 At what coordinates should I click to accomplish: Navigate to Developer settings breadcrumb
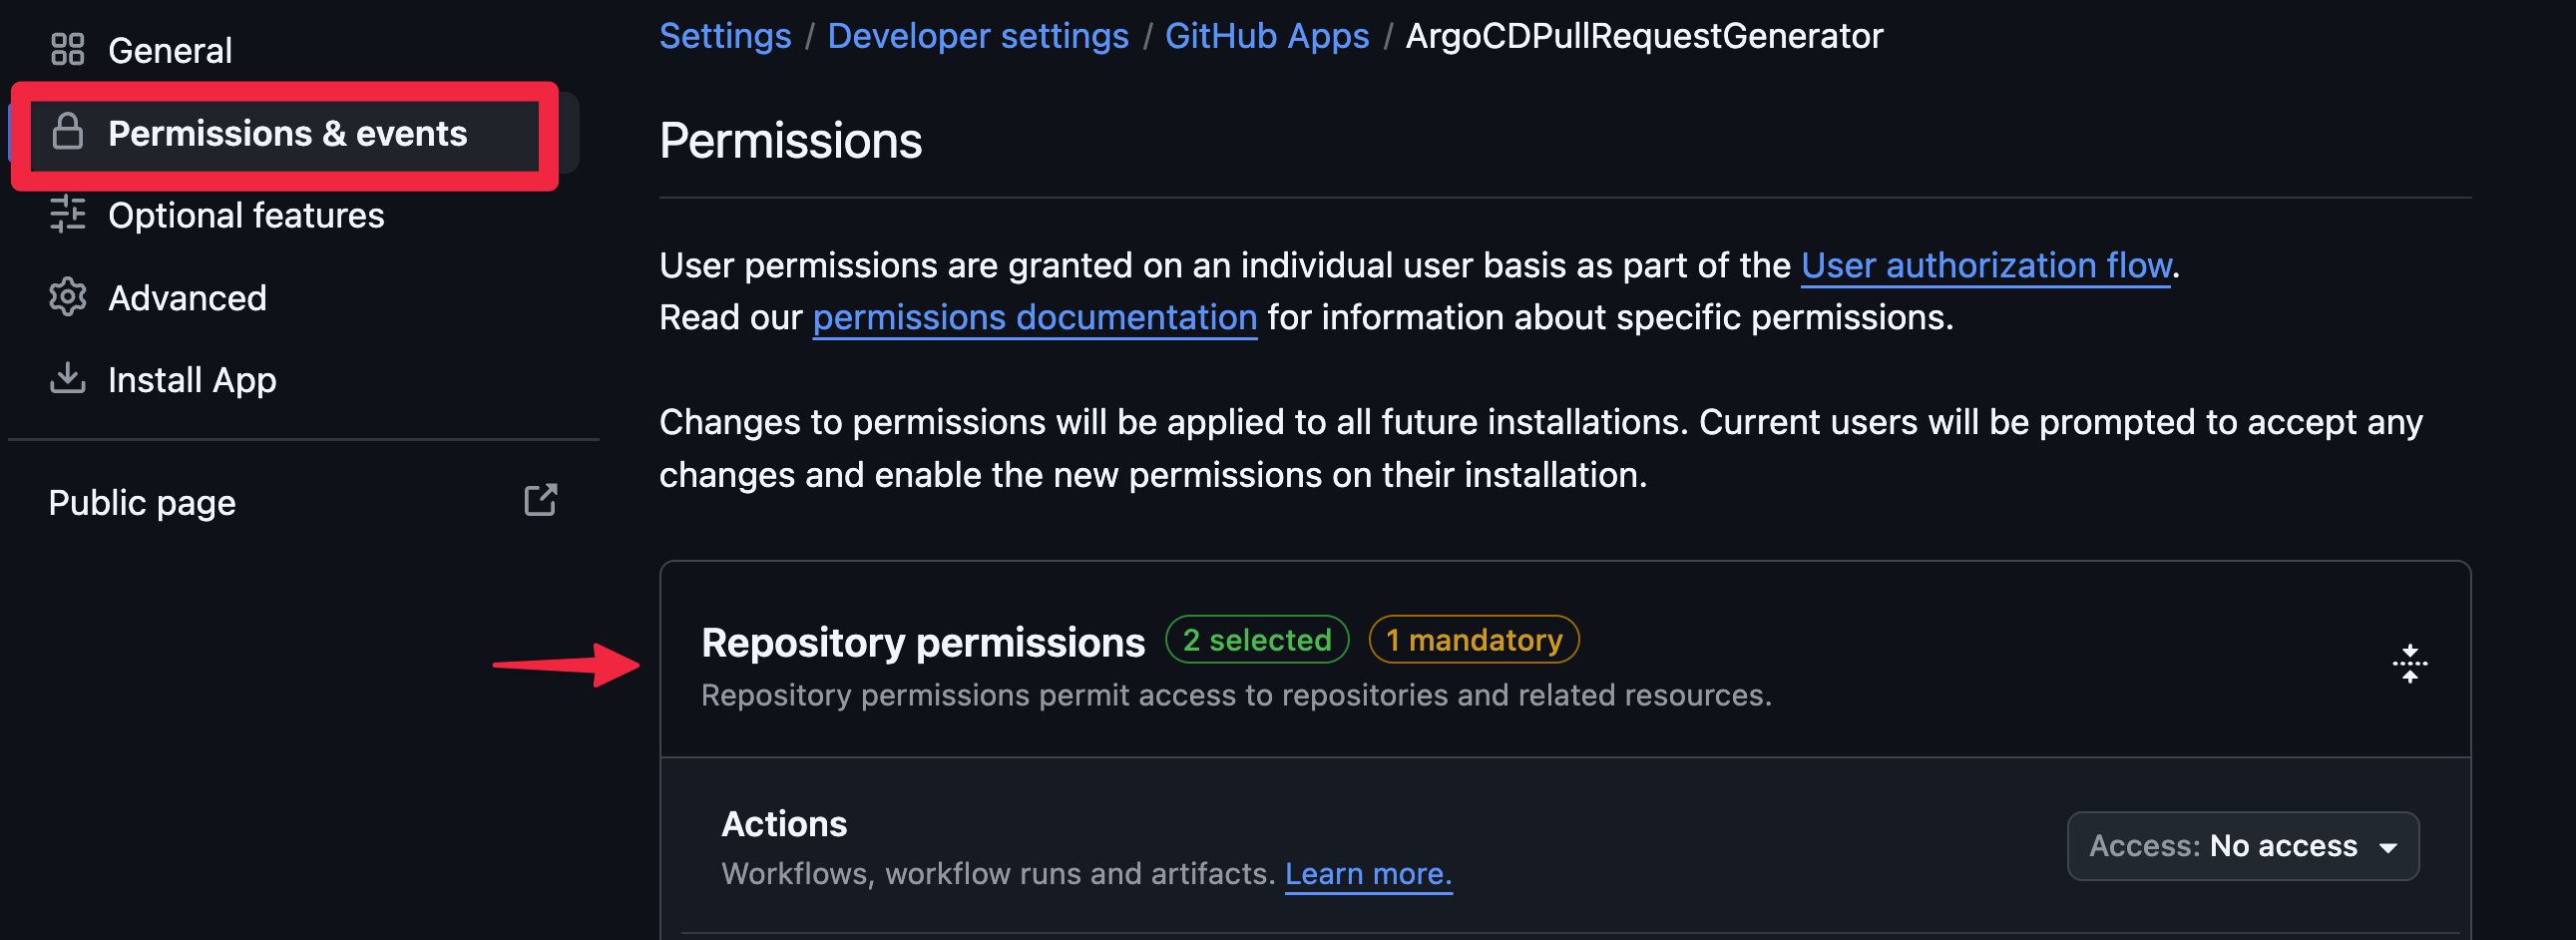point(978,36)
